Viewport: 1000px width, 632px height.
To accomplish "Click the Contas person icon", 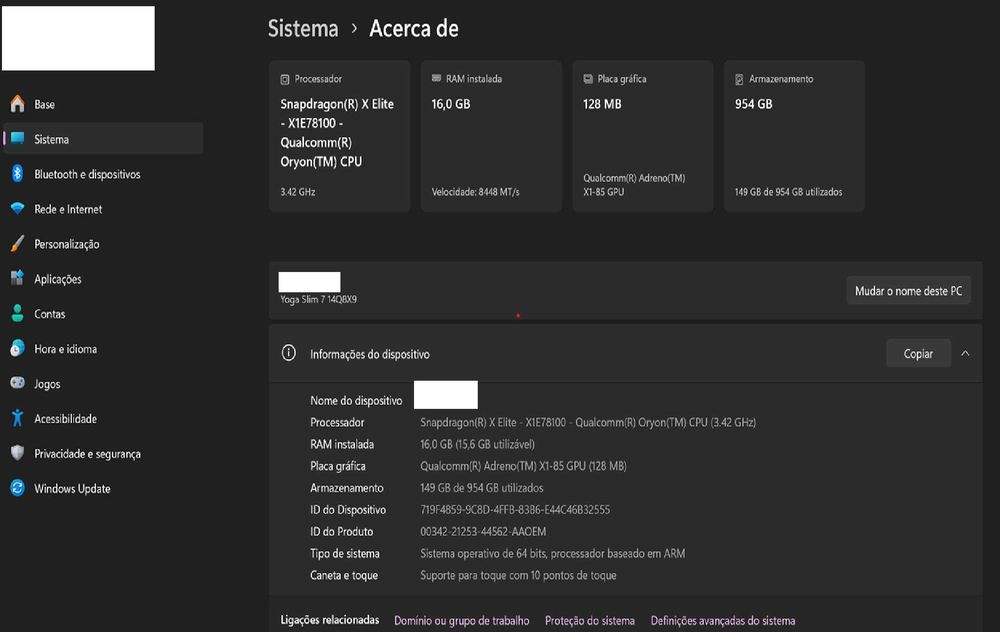I will click(17, 313).
